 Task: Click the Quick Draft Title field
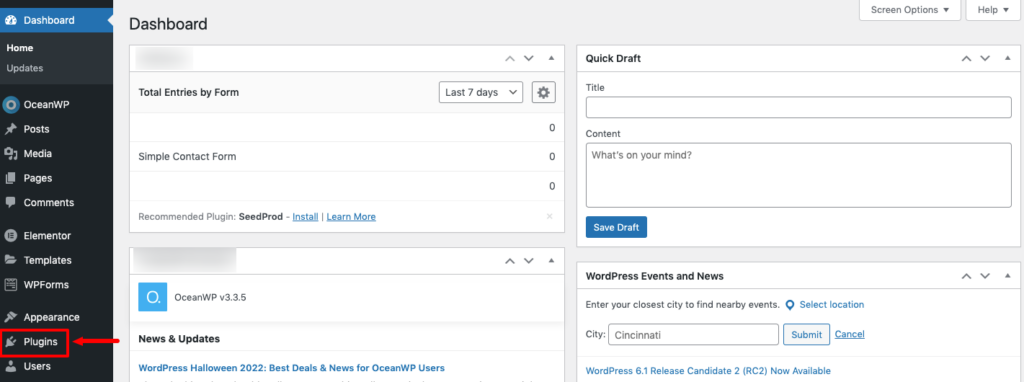click(x=799, y=107)
